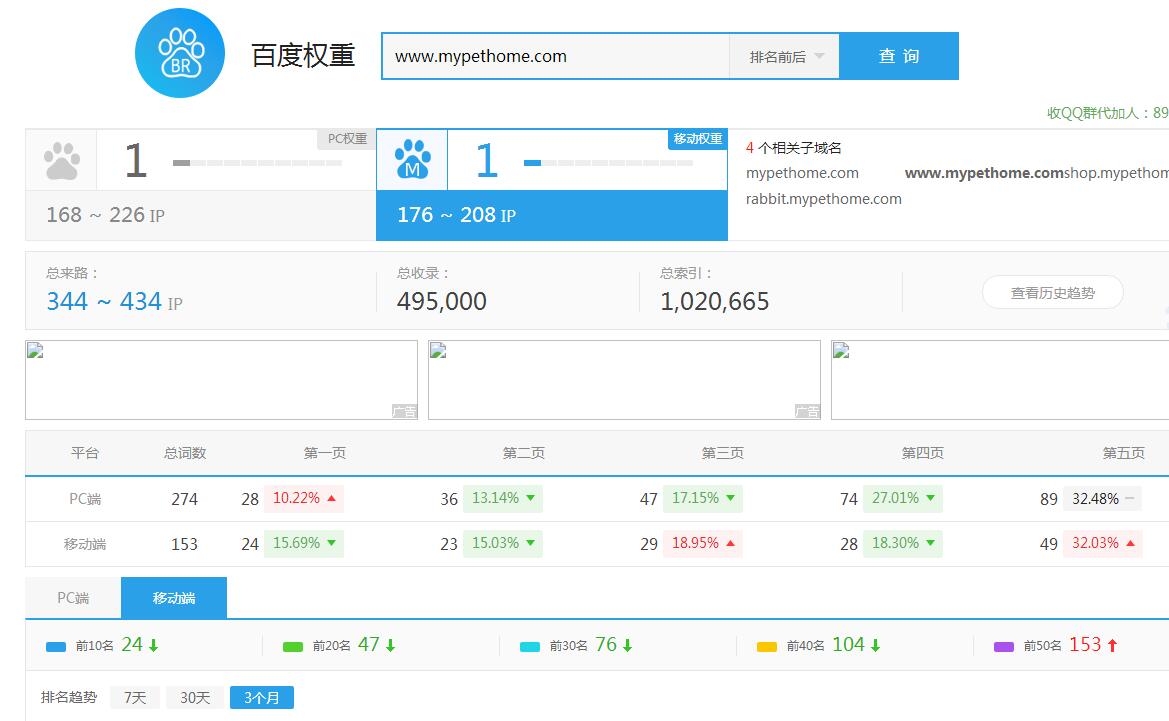Click the PC端 total keywords 274 cell
The image size is (1169, 721).
click(x=184, y=499)
